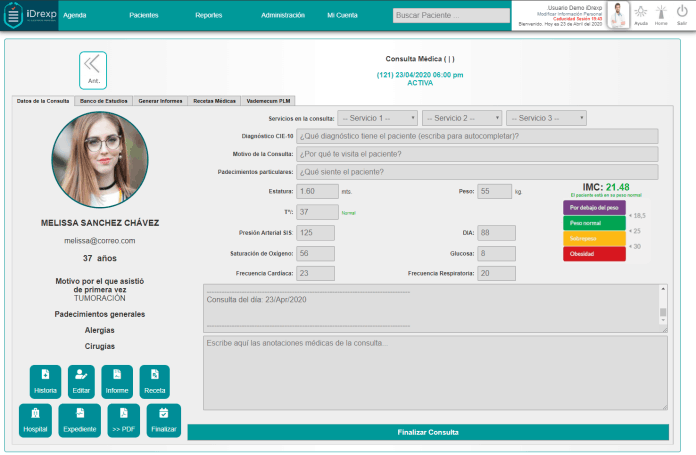Open the Hospital icon button
The height and width of the screenshot is (455, 696).
coord(35,420)
